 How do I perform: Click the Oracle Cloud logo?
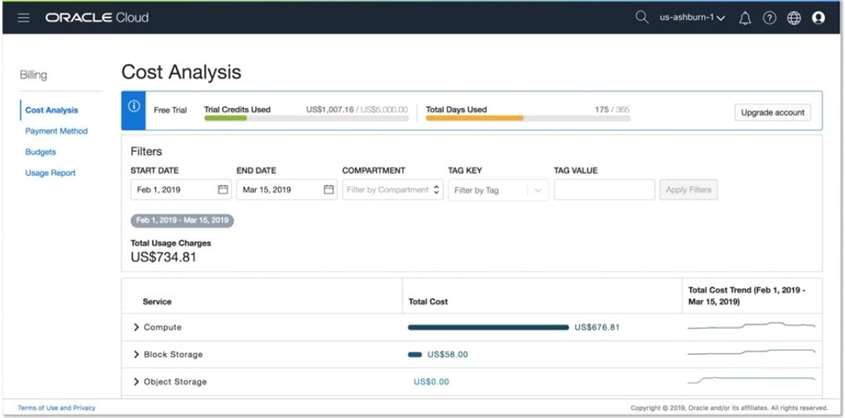click(97, 18)
